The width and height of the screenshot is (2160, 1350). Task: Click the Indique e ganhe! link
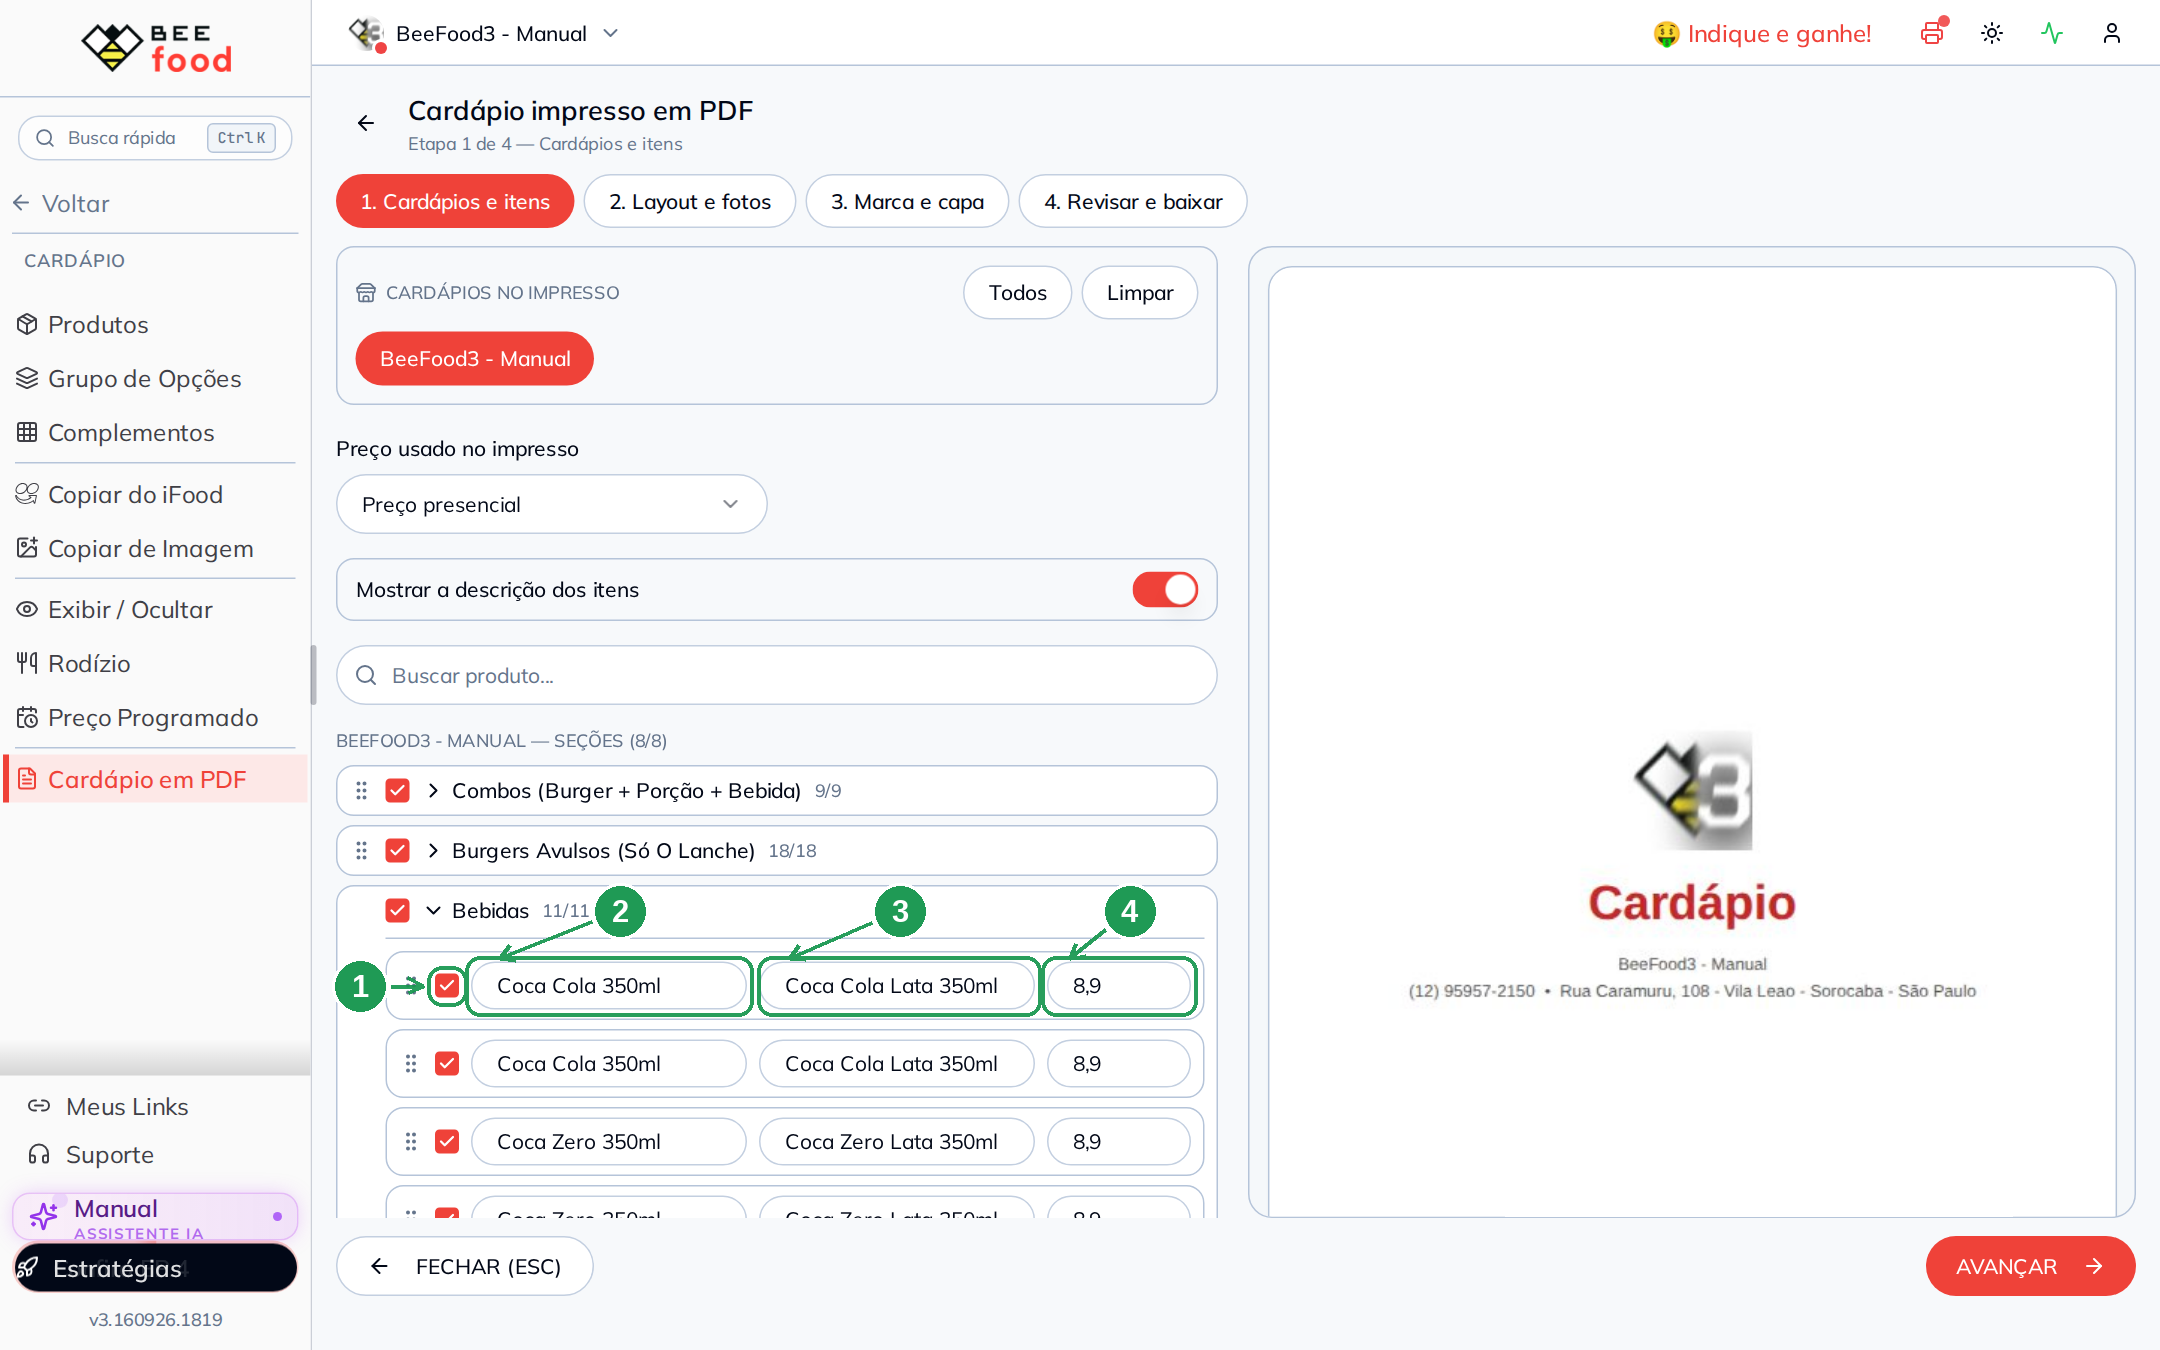click(1762, 33)
